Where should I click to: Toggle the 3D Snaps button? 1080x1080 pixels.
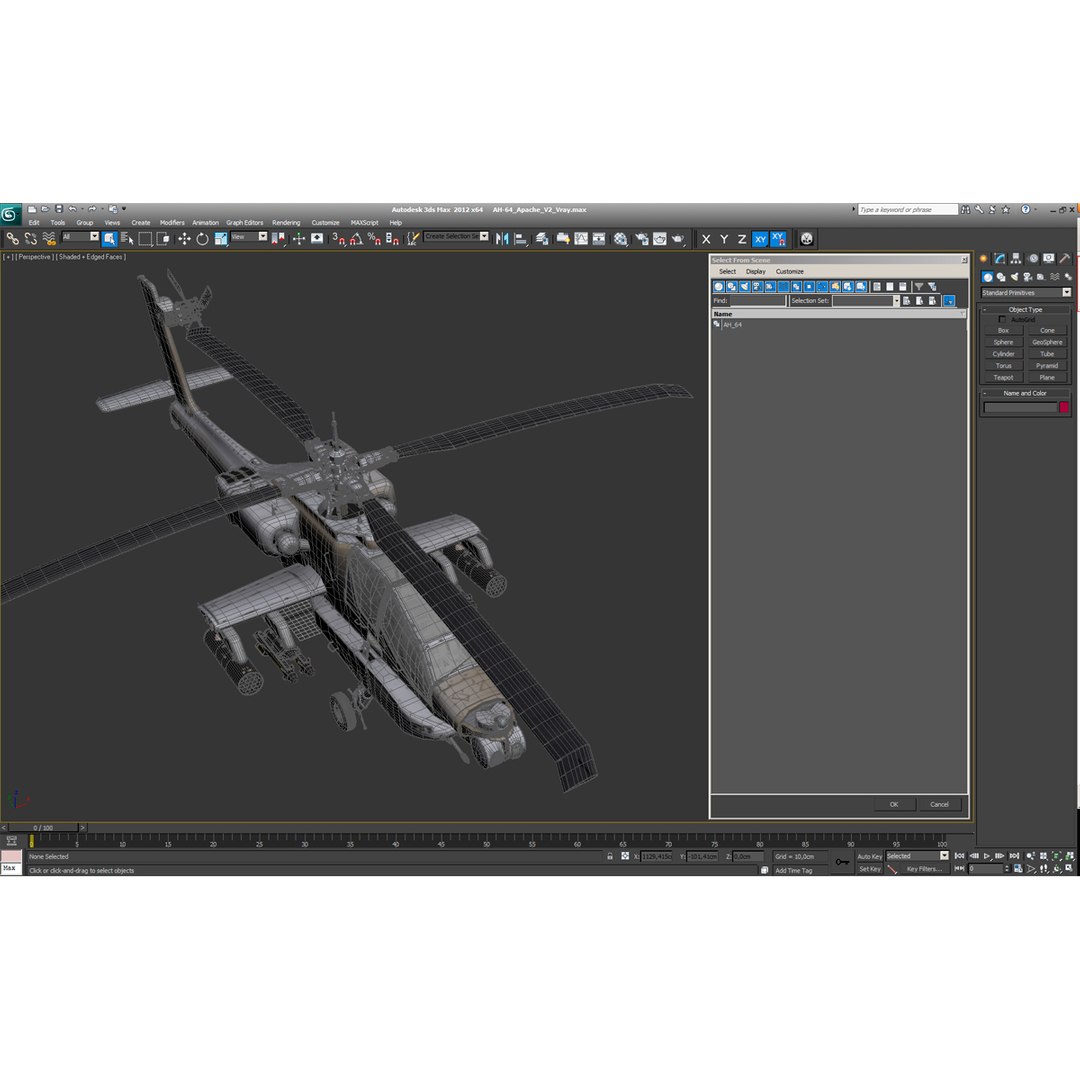pos(338,239)
